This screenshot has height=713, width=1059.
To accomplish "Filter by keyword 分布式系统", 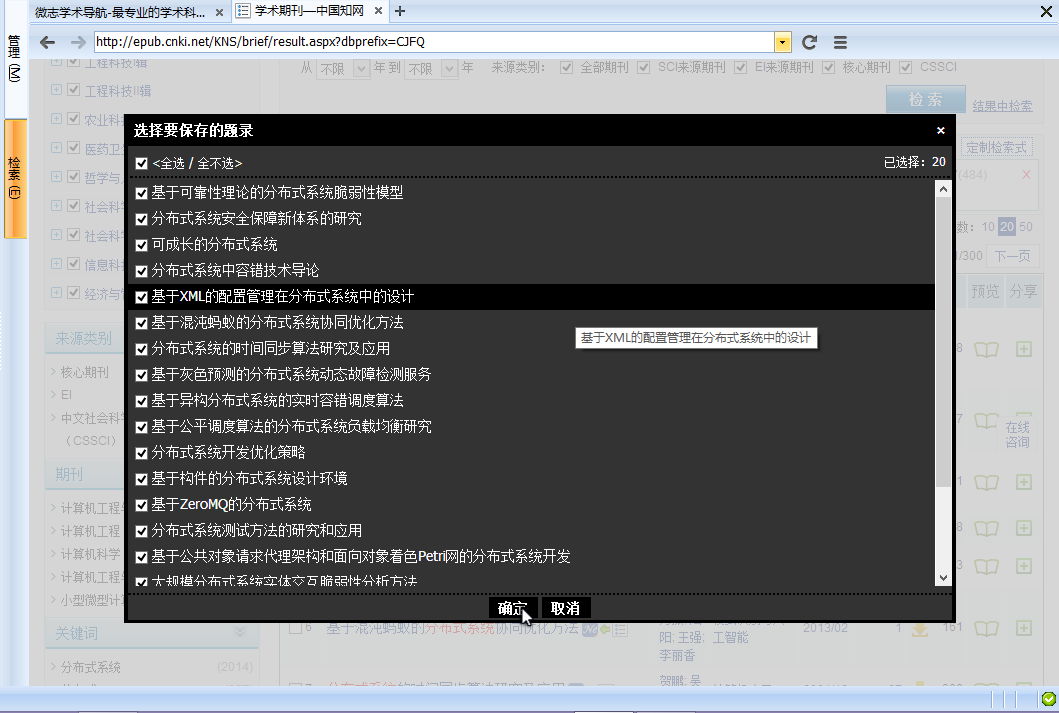I will pyautogui.click(x=91, y=667).
